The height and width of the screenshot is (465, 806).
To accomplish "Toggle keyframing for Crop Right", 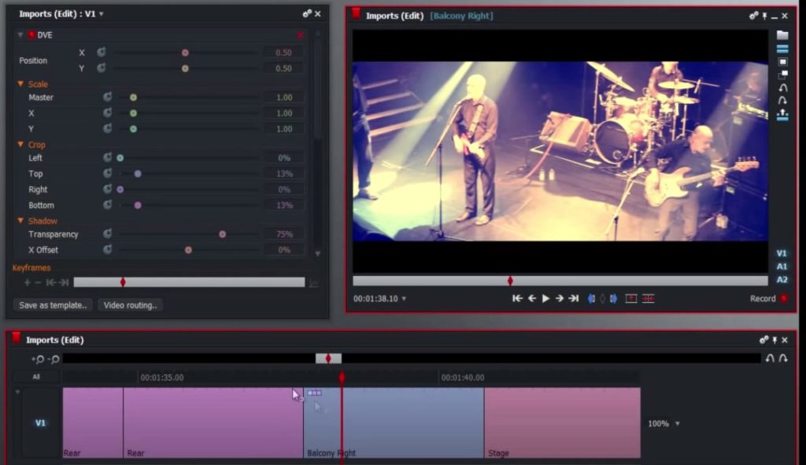I will coord(107,189).
